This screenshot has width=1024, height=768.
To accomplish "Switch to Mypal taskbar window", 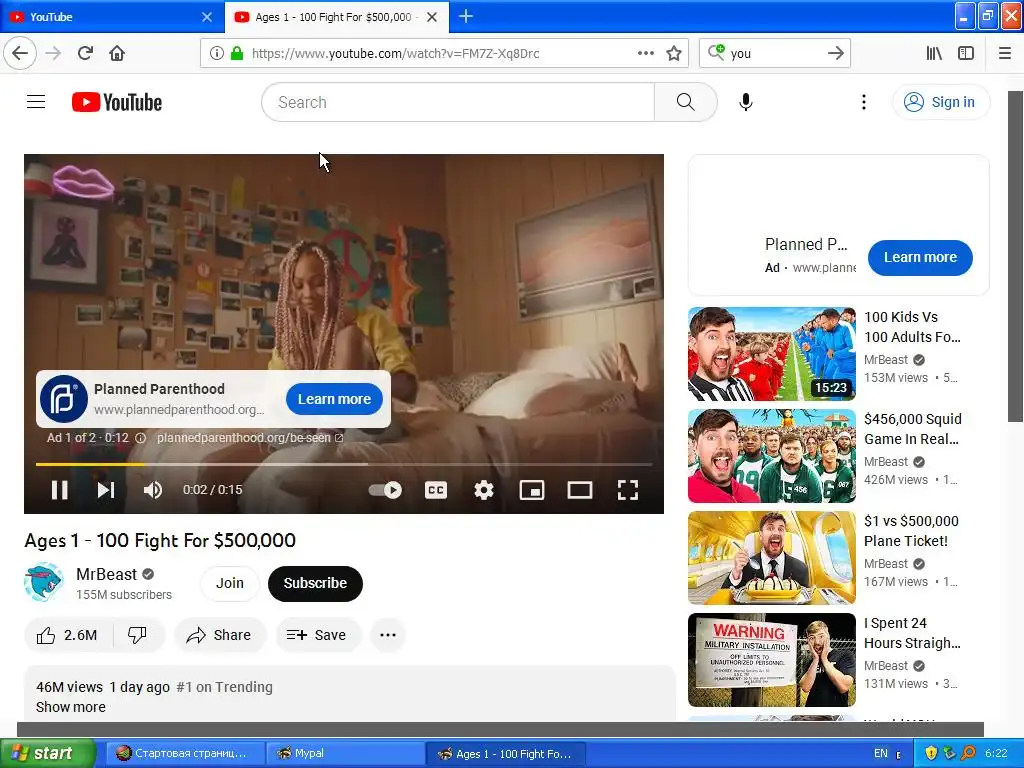I will click(x=345, y=753).
